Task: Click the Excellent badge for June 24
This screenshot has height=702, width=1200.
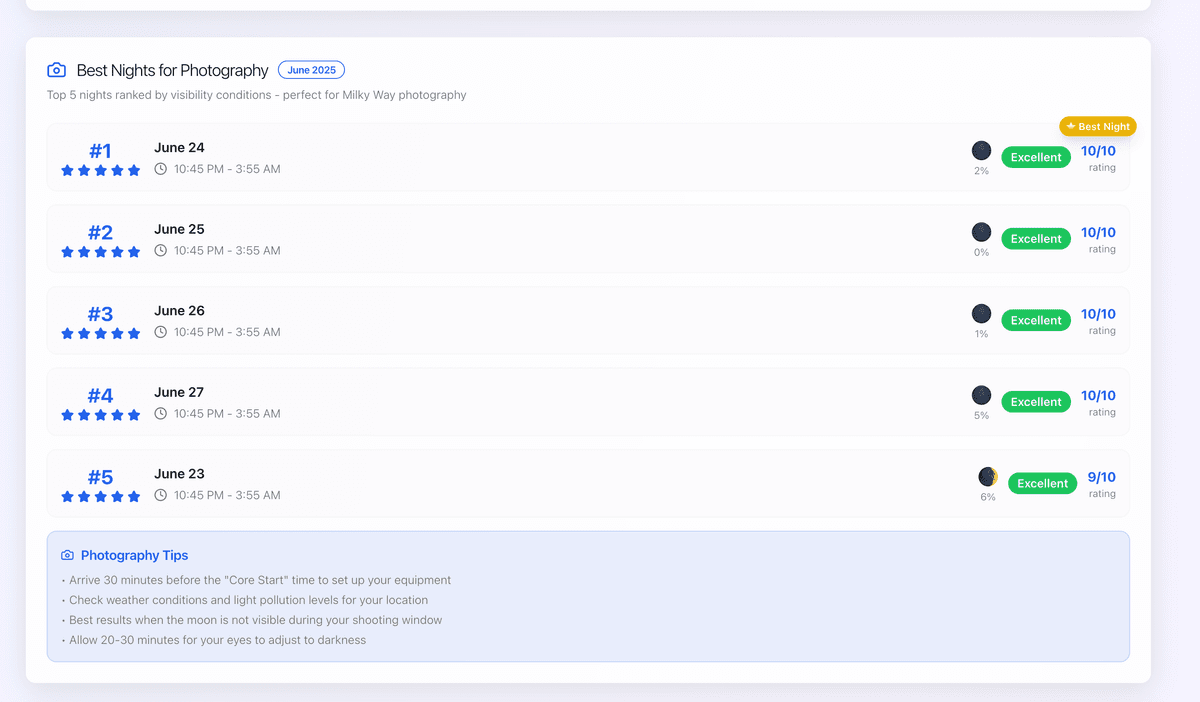Action: click(x=1035, y=158)
